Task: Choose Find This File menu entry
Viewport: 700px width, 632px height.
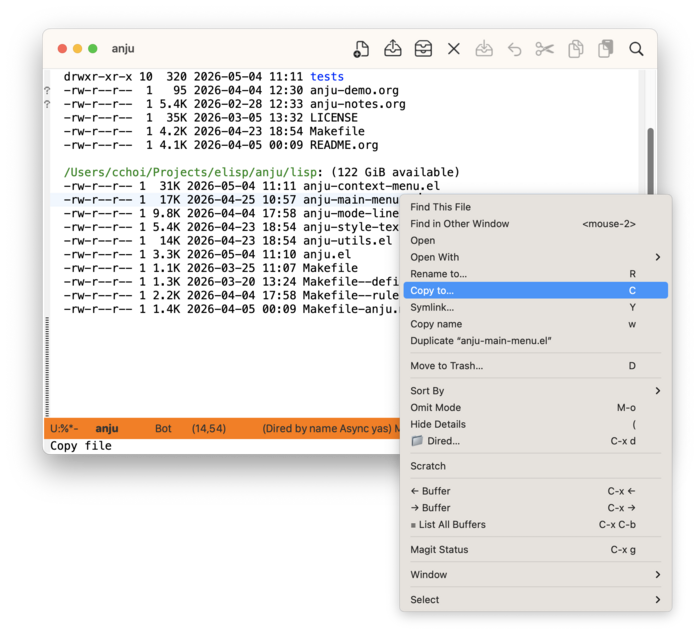Action: pyautogui.click(x=536, y=207)
